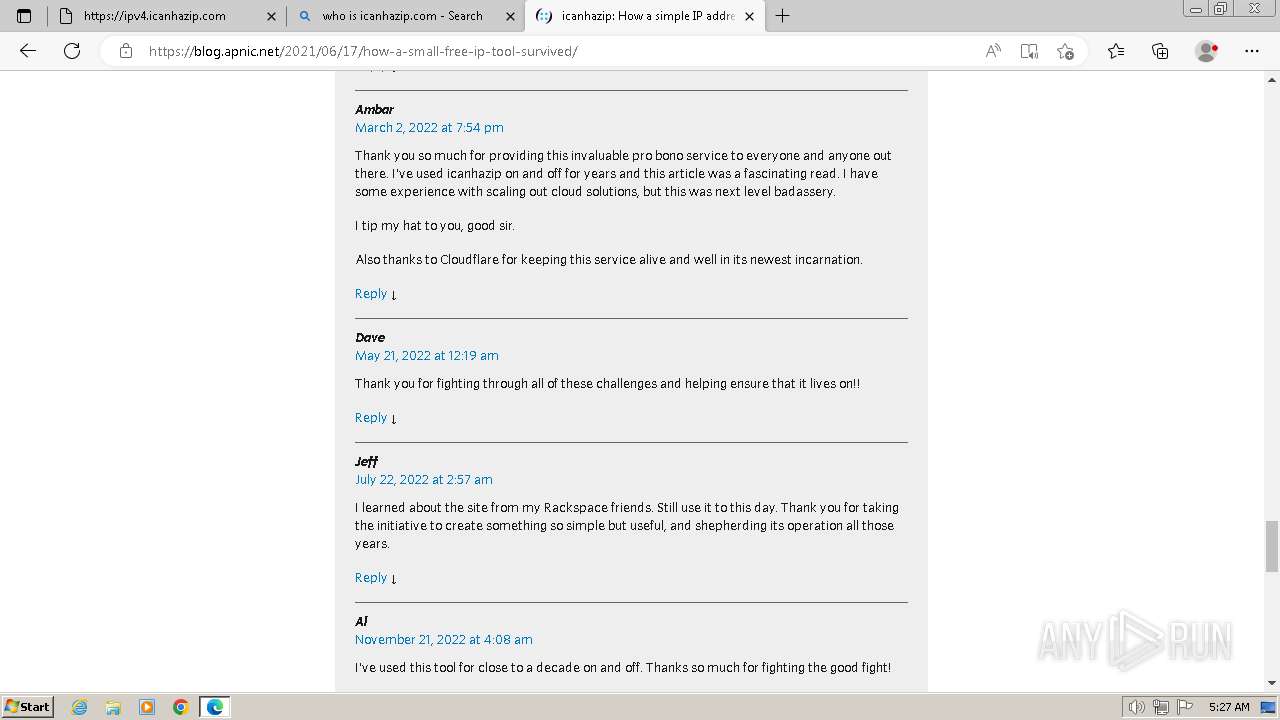Open the volume control tray icon
1280x720 pixels.
1136,707
